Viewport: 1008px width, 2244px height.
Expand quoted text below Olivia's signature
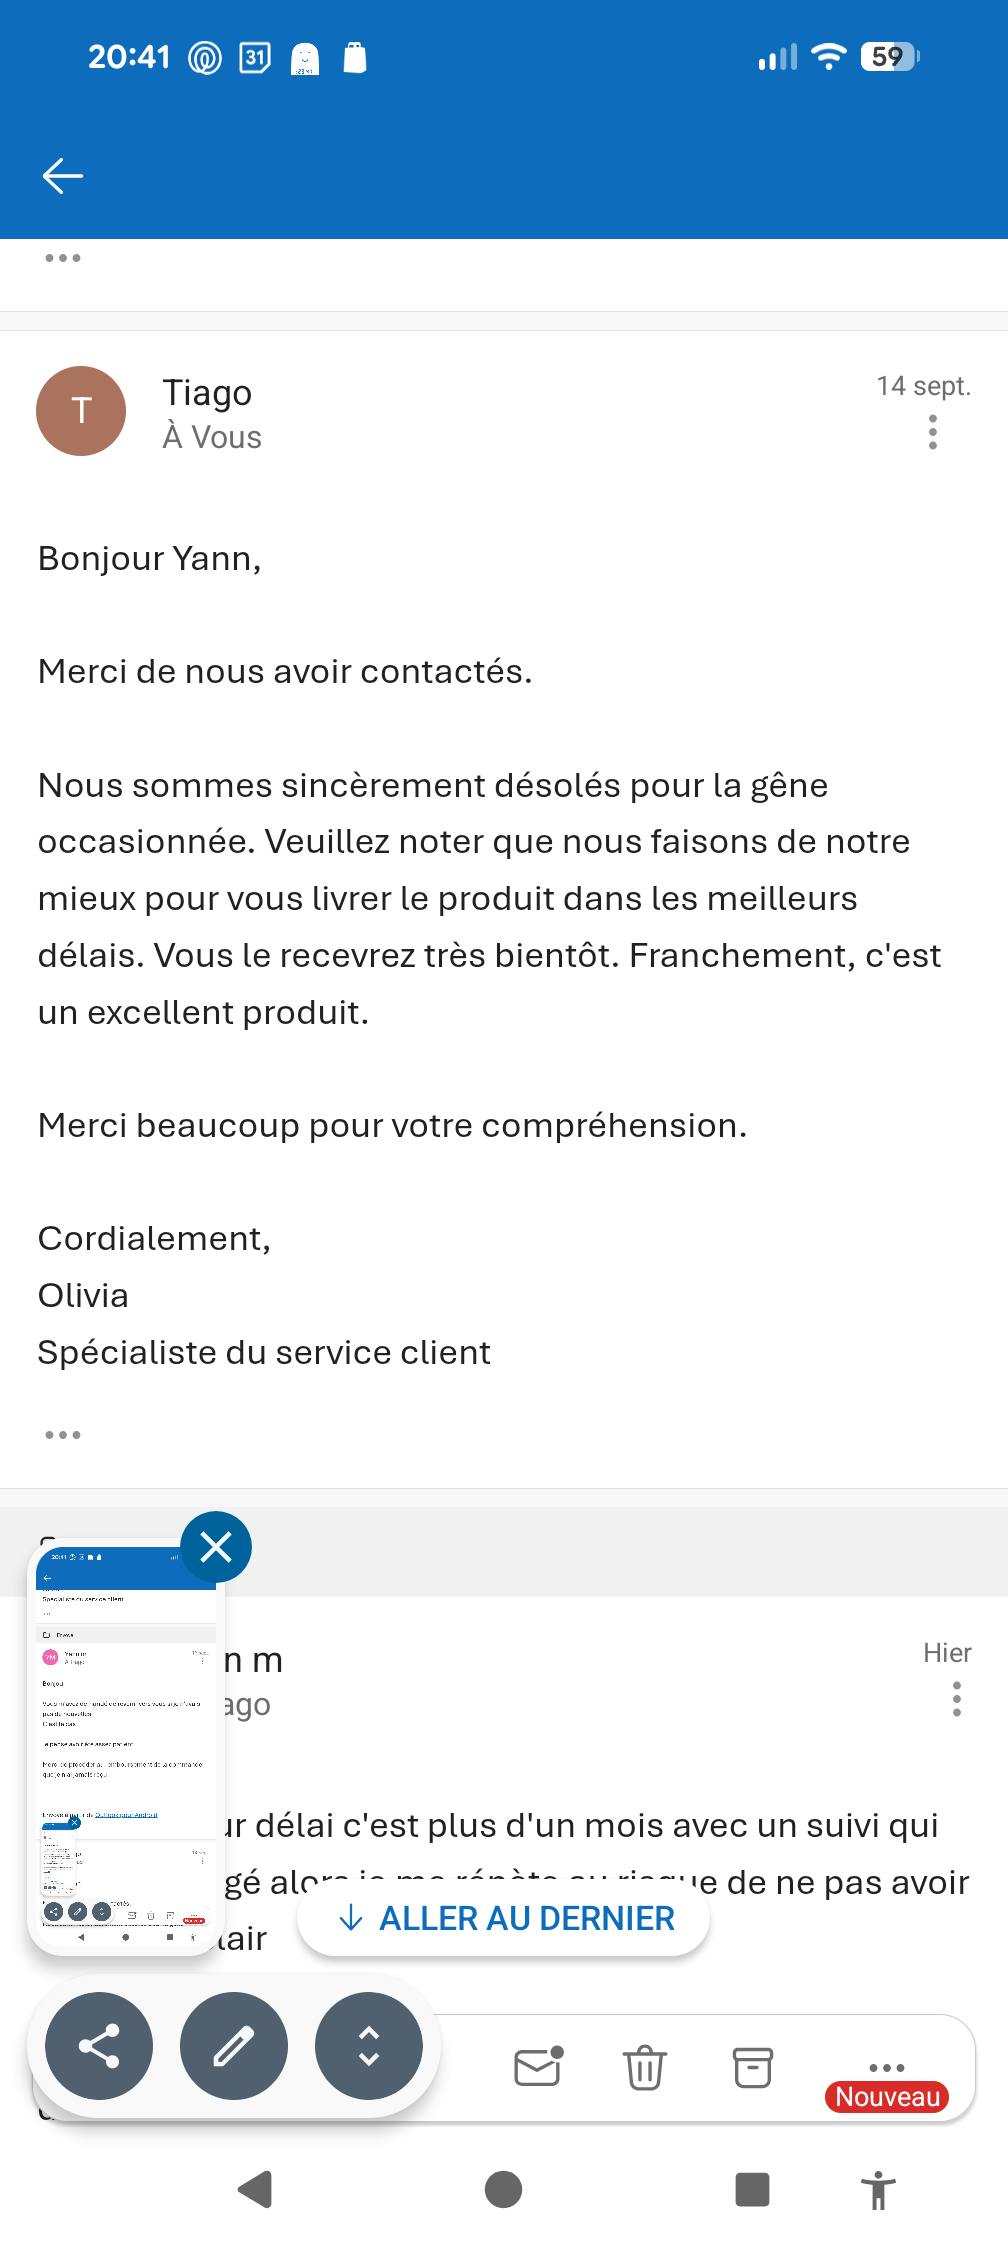(62, 1435)
